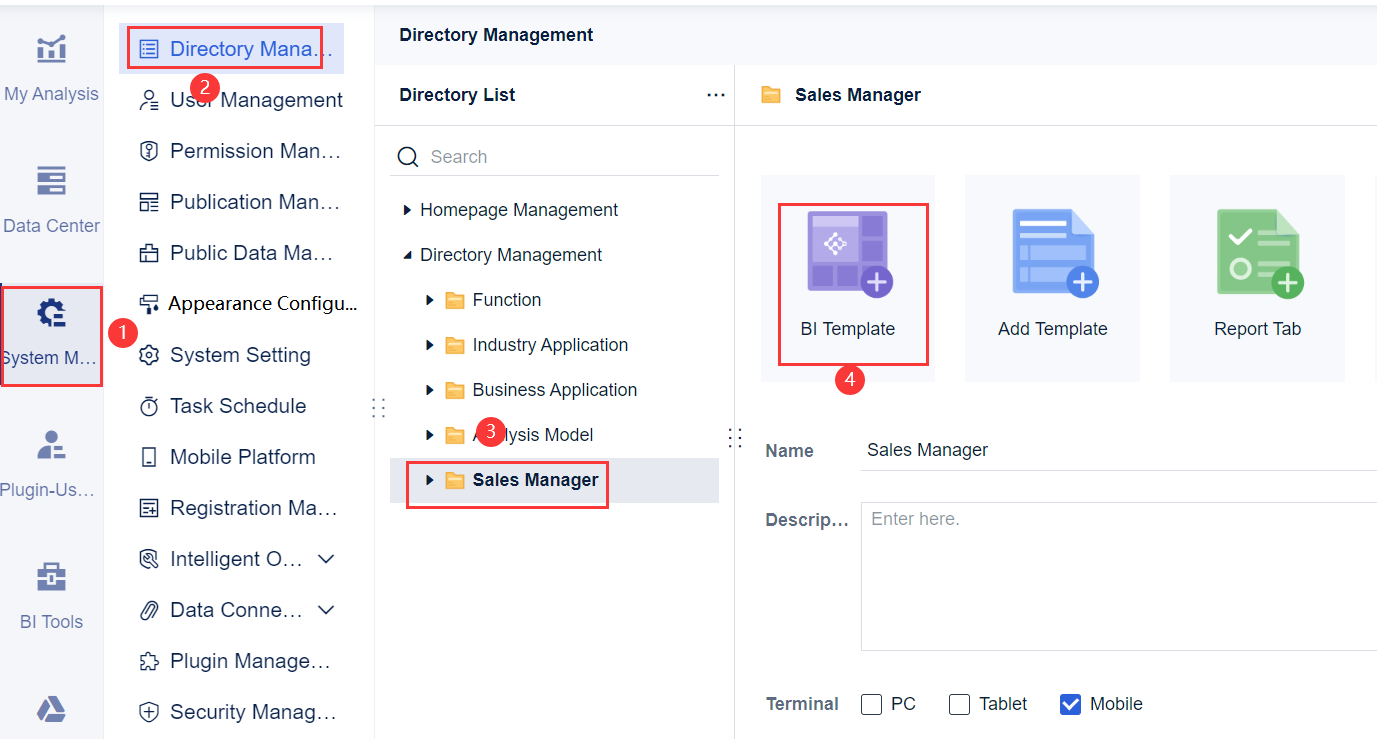Open the Directory List options via the ellipsis
Screen dimensions: 1377x739
(x=715, y=94)
